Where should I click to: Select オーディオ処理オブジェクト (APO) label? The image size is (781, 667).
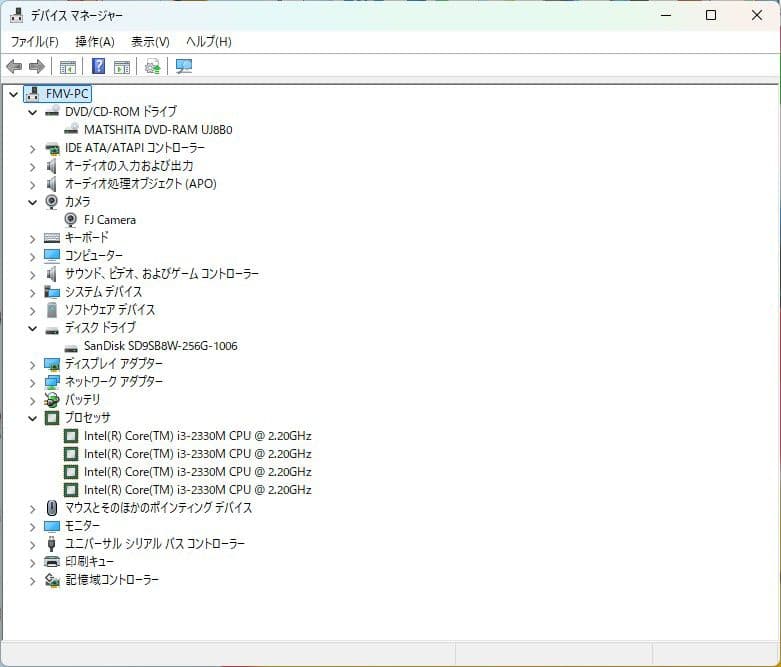click(x=140, y=184)
